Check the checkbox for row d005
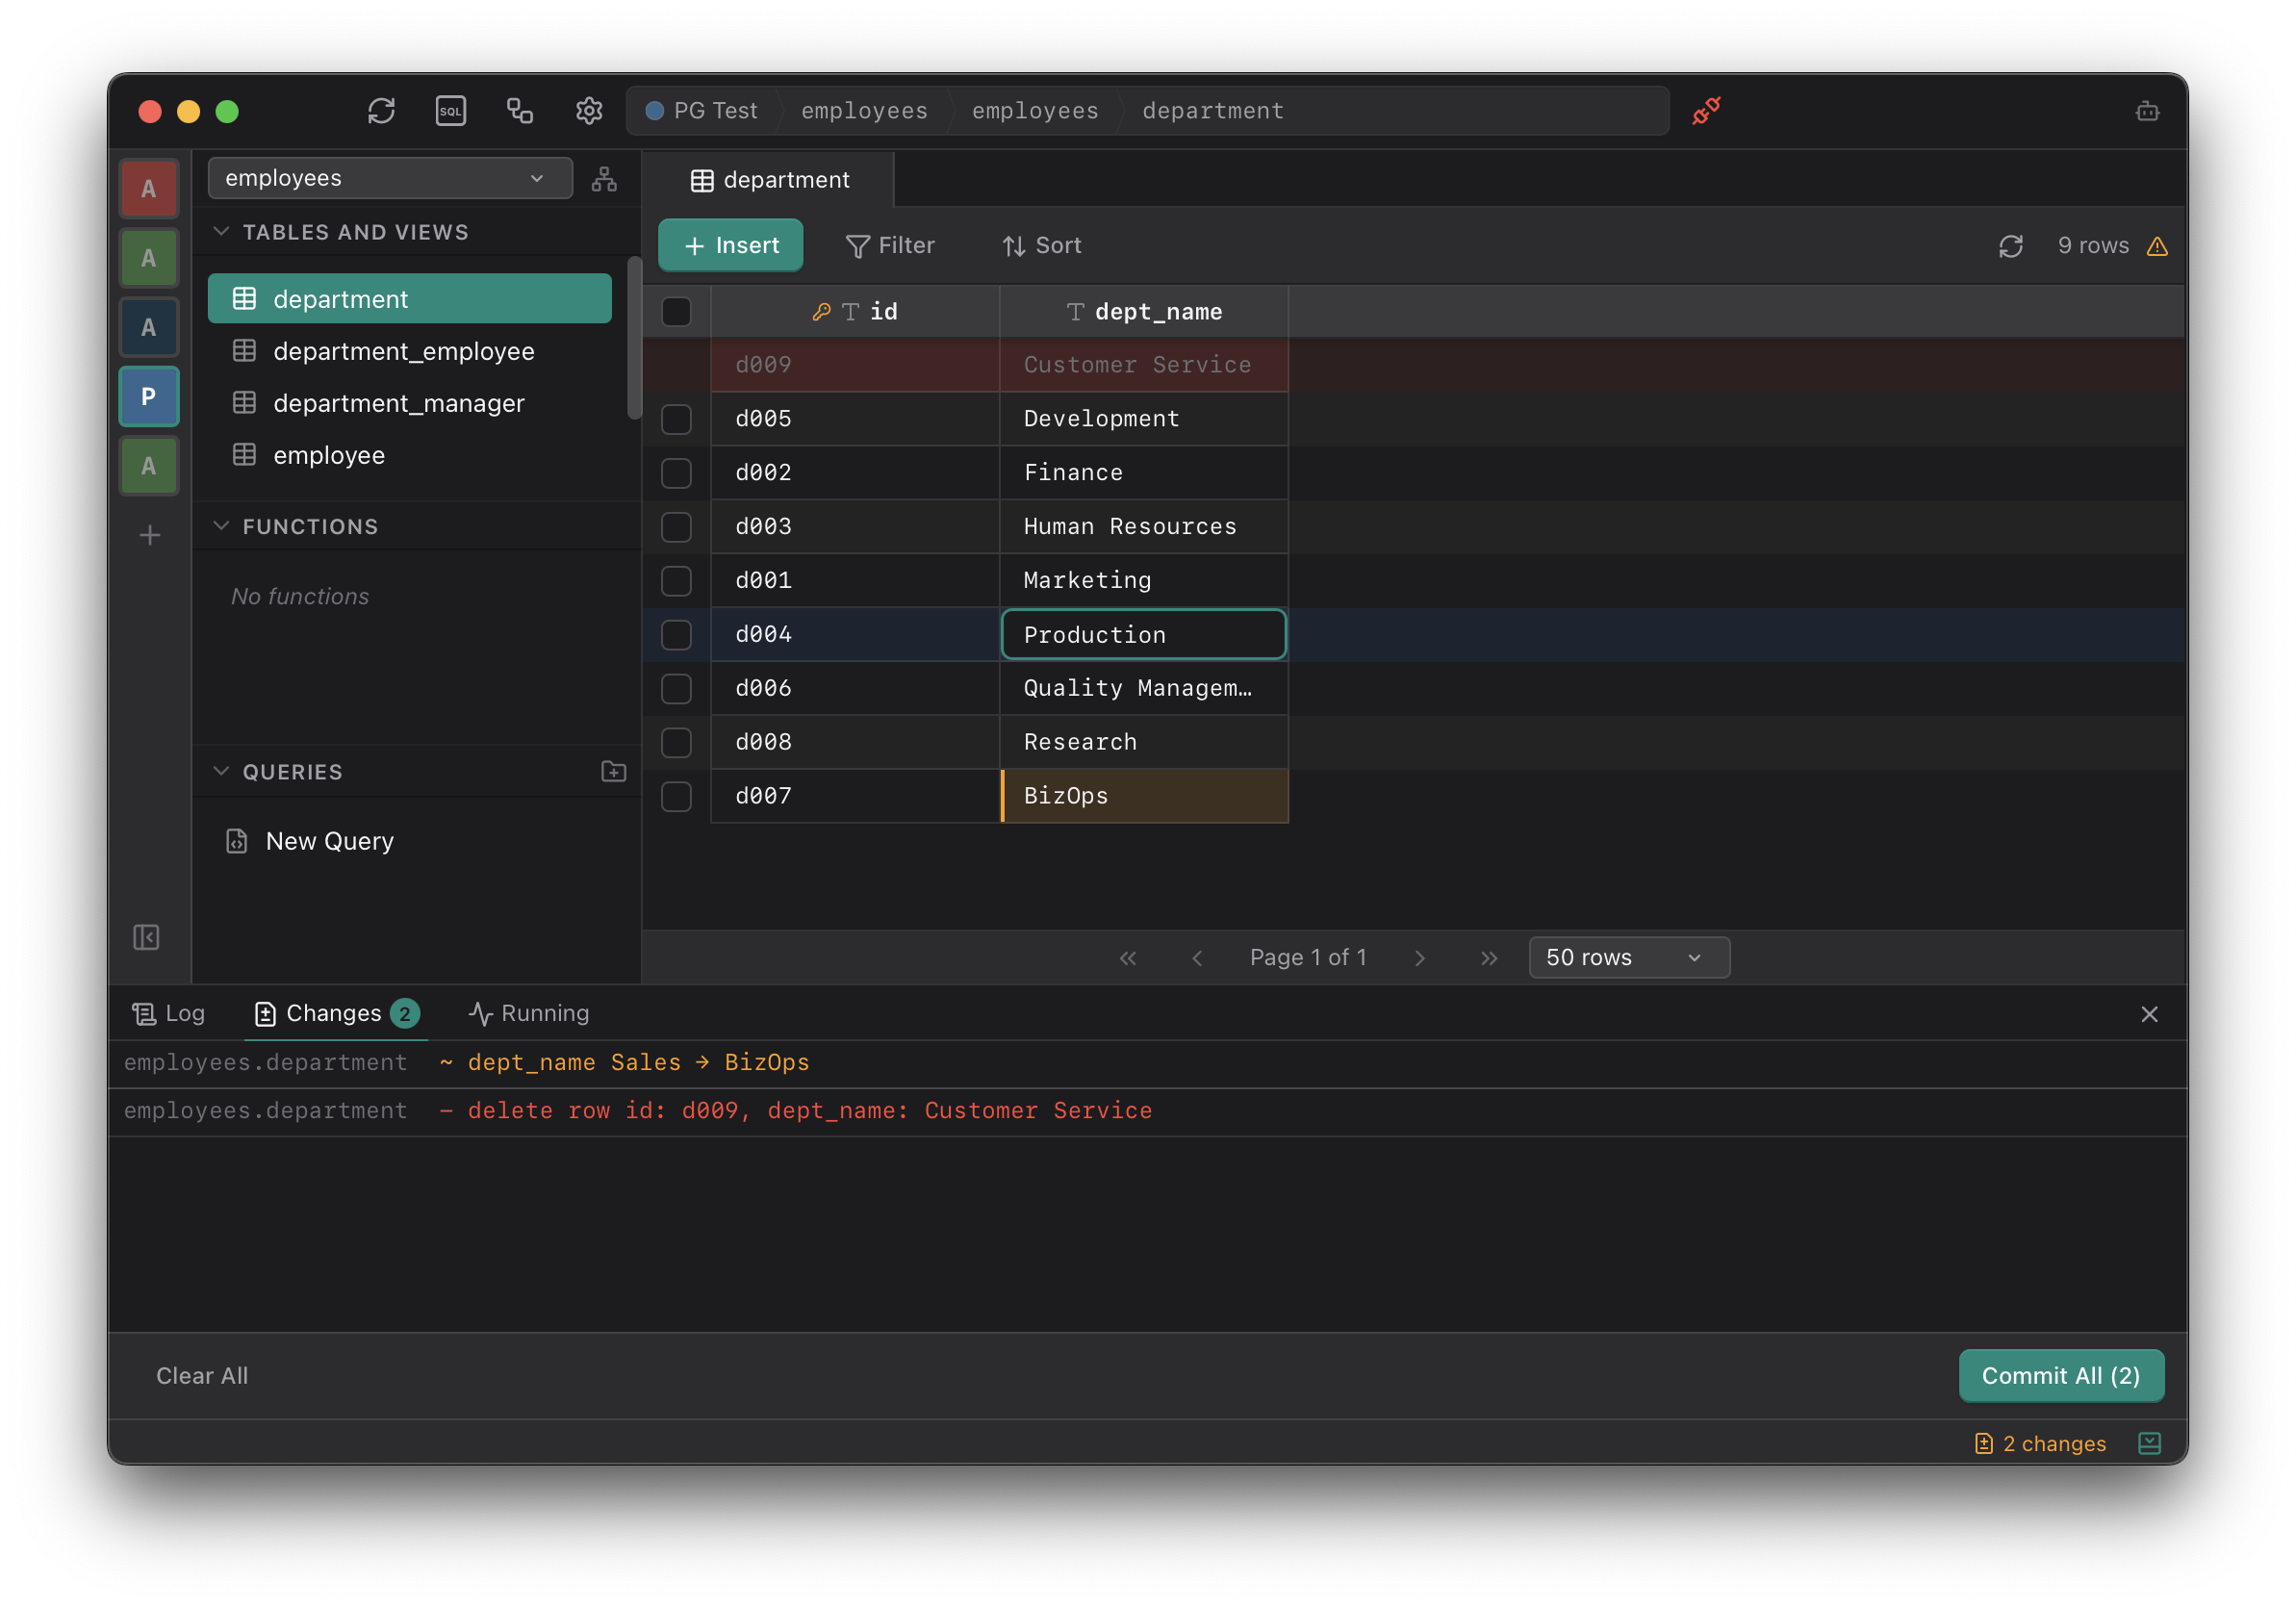 [x=676, y=419]
